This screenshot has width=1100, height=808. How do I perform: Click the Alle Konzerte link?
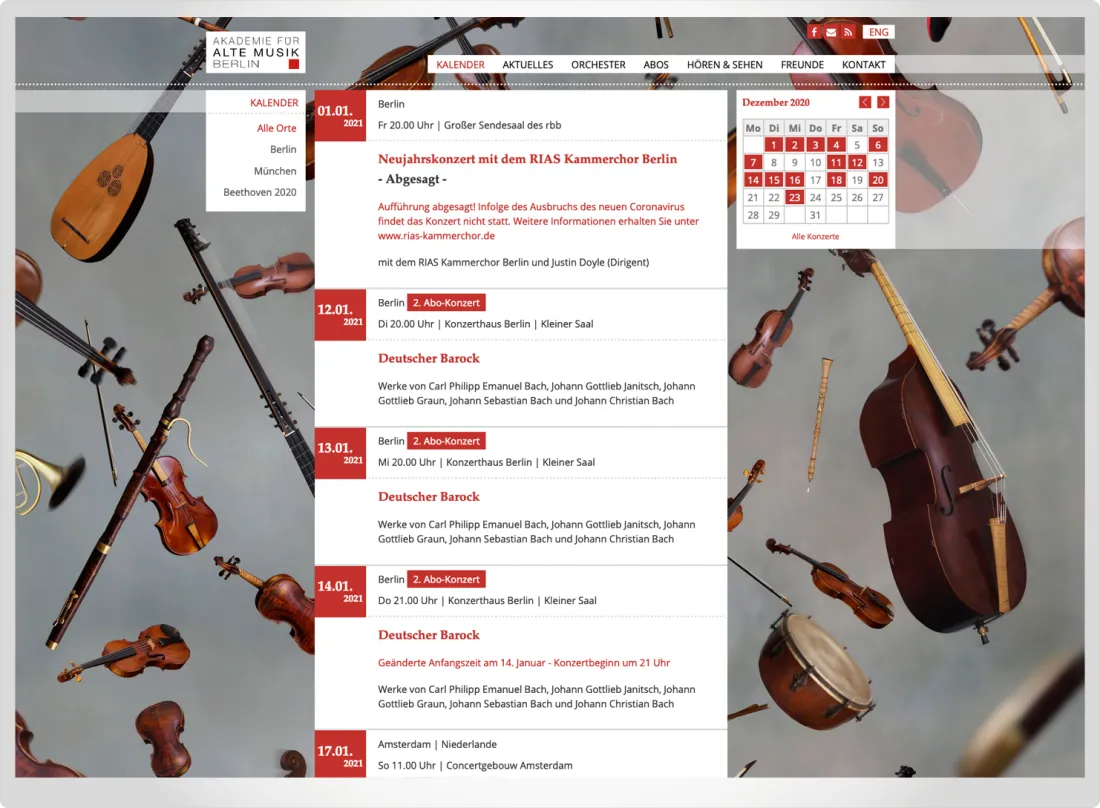pyautogui.click(x=815, y=236)
